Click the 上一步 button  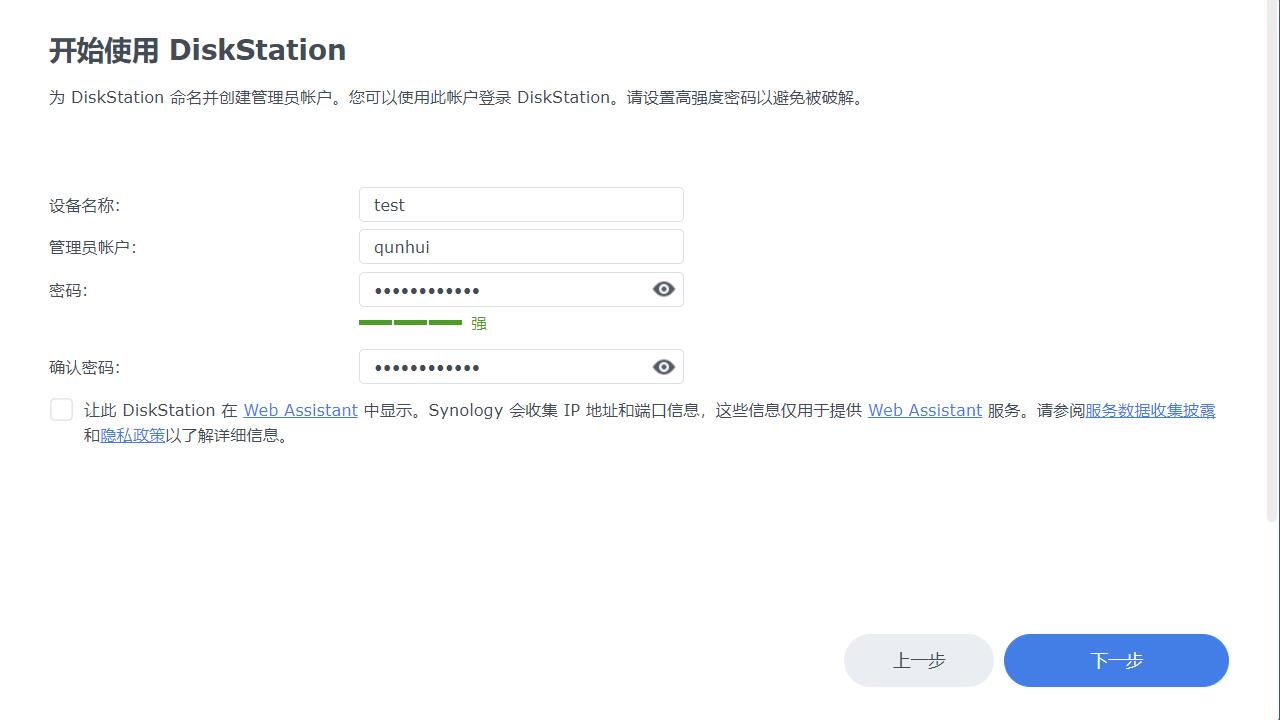point(918,660)
